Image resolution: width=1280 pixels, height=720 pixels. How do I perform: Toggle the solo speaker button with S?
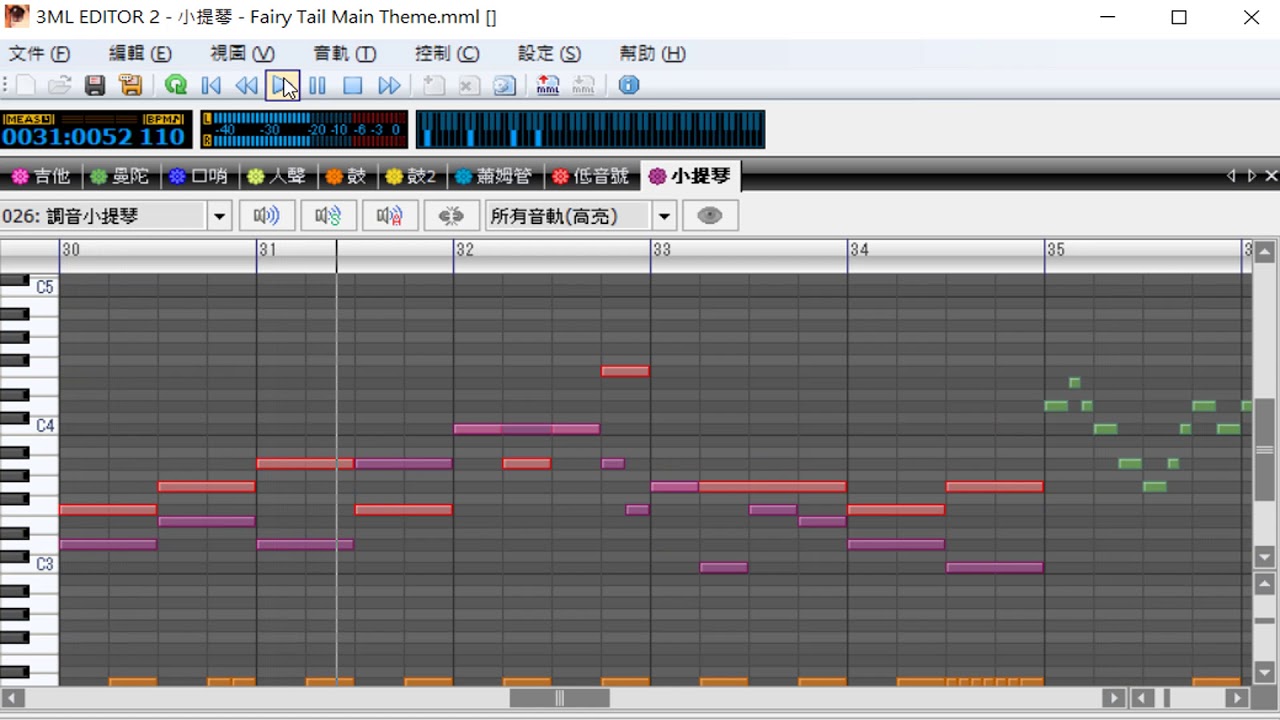[328, 216]
